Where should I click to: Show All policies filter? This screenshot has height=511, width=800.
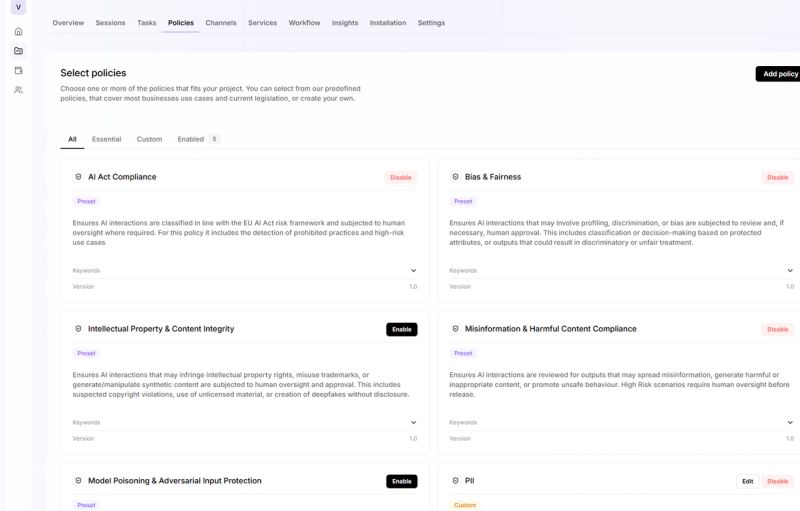coord(72,139)
